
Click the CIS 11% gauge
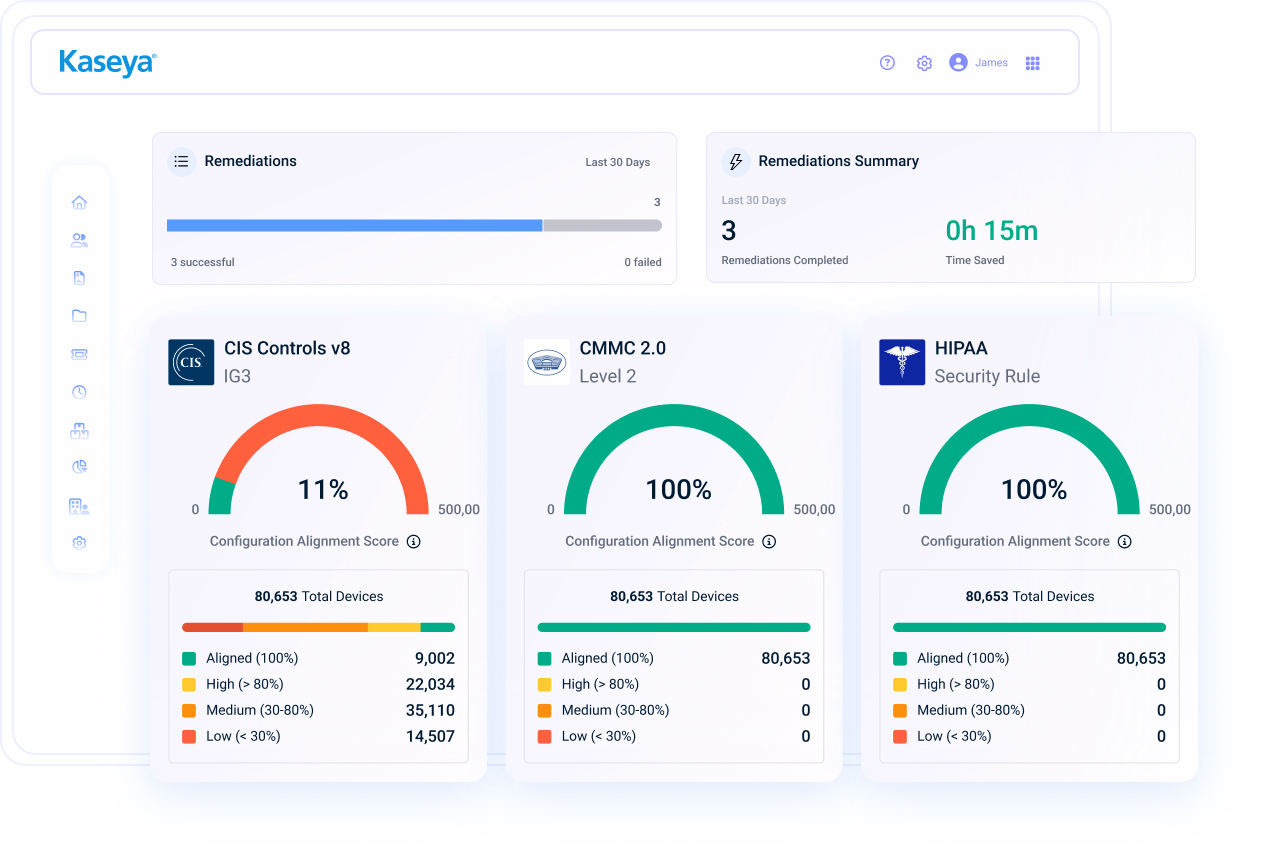pos(319,460)
